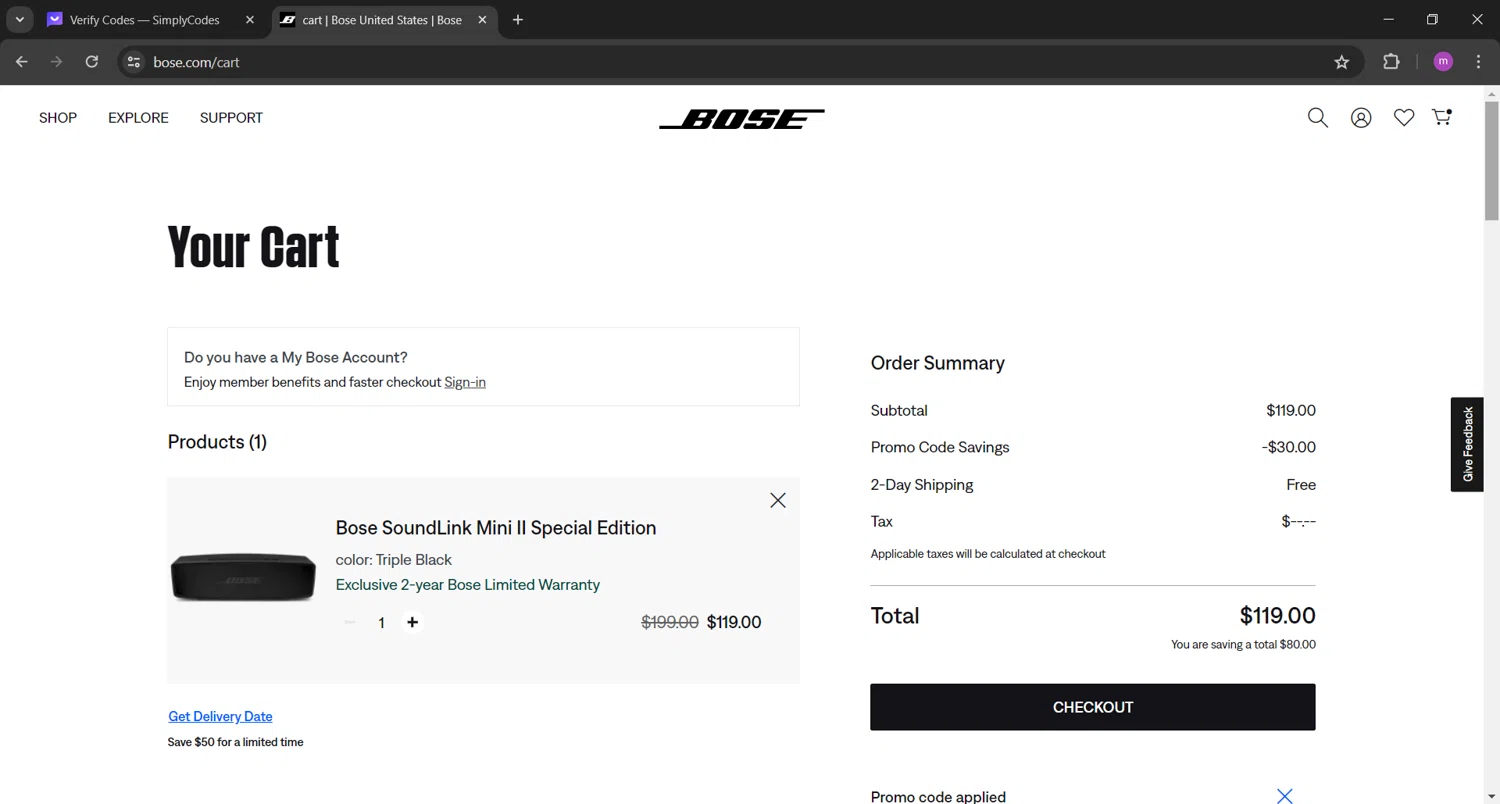The height and width of the screenshot is (804, 1500).
Task: Open the EXPLORE menu
Action: (x=138, y=118)
